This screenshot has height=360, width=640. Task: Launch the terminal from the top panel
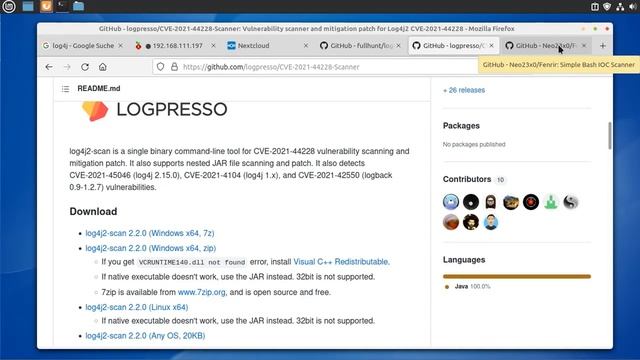pos(62,6)
